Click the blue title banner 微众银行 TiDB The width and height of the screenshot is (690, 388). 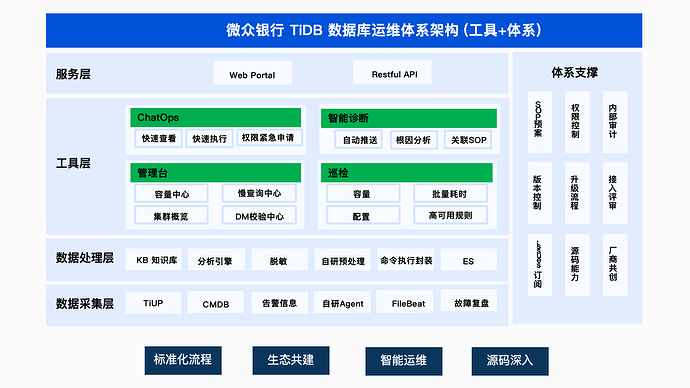pos(344,30)
